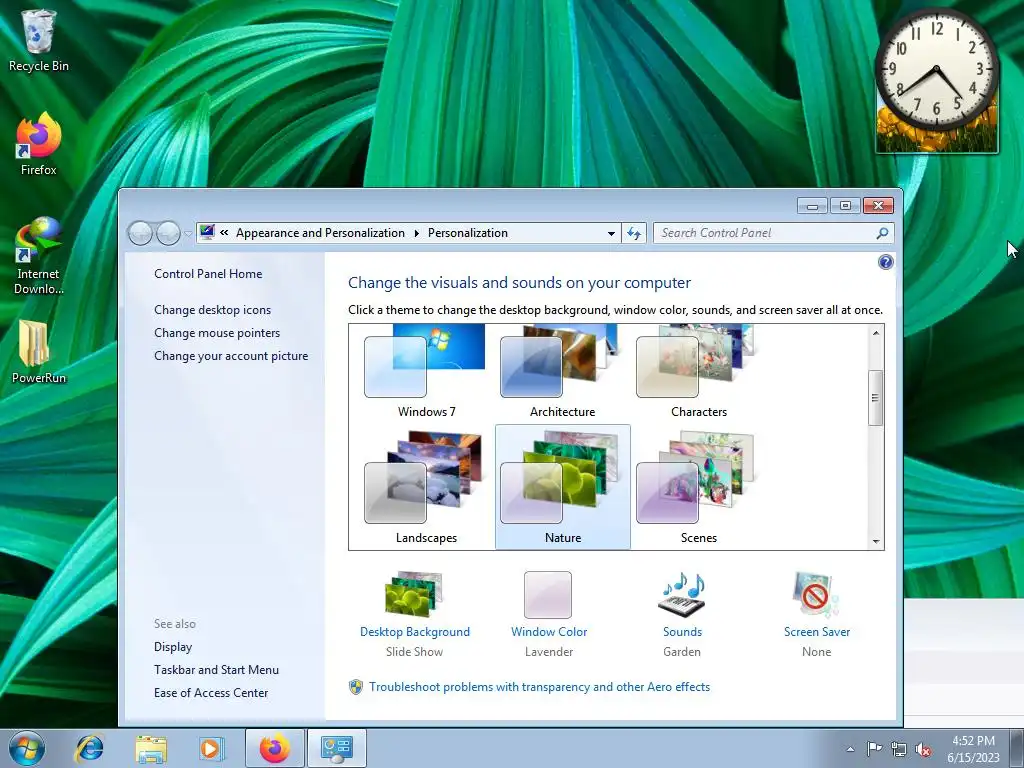Click the refresh button beside address bar
Screen dimensions: 1024x768
pyautogui.click(x=634, y=233)
